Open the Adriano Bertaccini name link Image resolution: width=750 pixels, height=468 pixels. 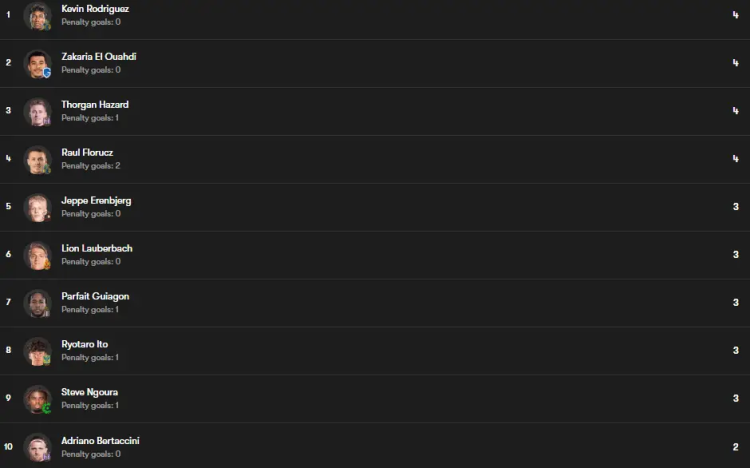pyautogui.click(x=100, y=441)
